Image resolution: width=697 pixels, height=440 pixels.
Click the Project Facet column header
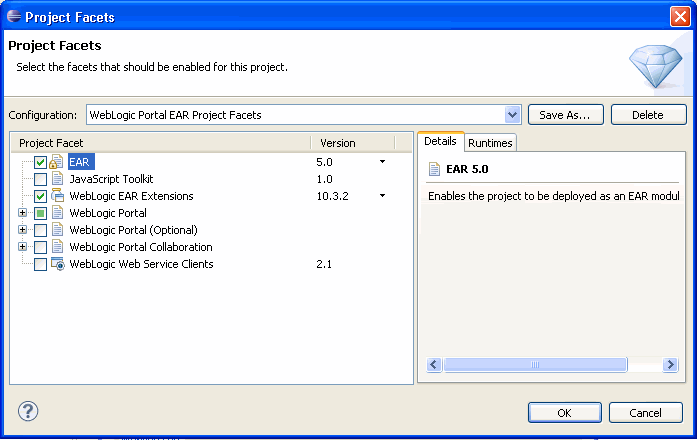coord(161,143)
